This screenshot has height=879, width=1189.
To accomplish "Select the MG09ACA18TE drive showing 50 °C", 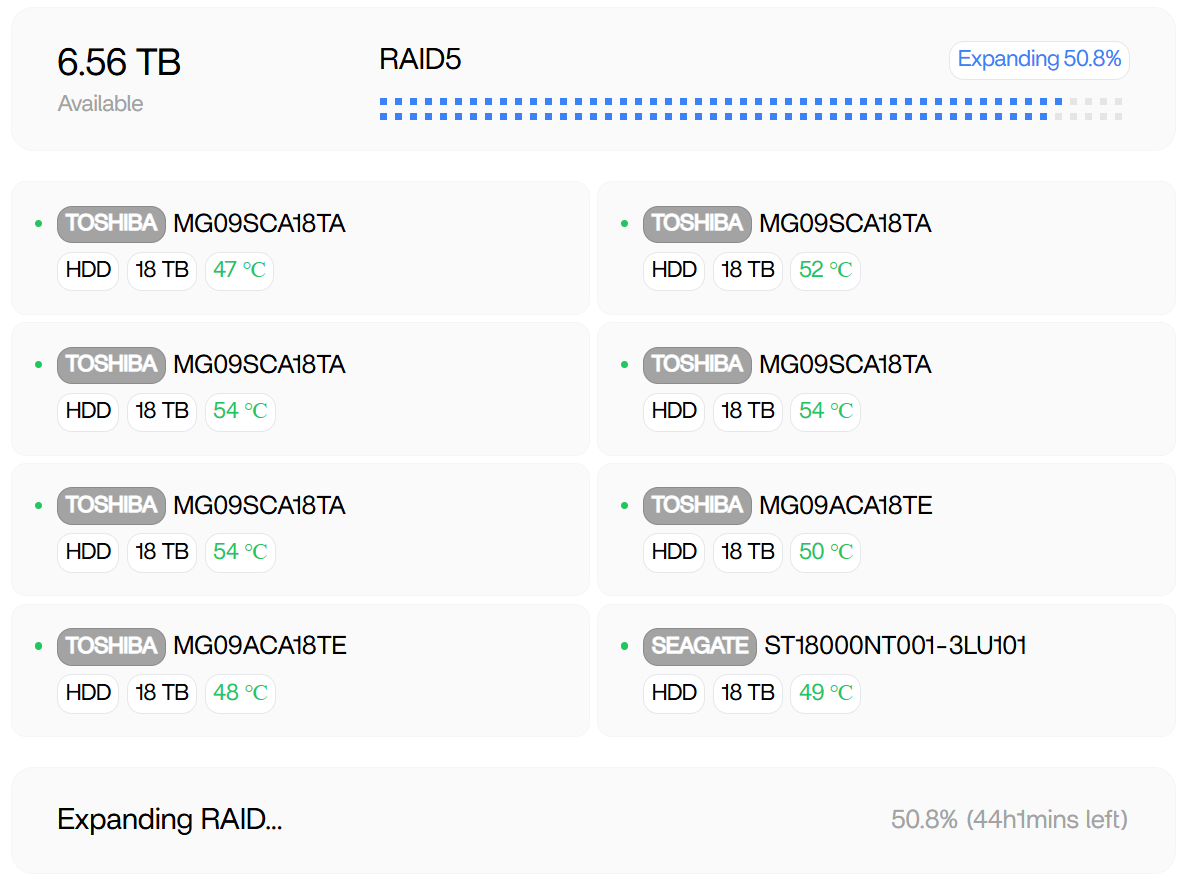I will point(845,506).
